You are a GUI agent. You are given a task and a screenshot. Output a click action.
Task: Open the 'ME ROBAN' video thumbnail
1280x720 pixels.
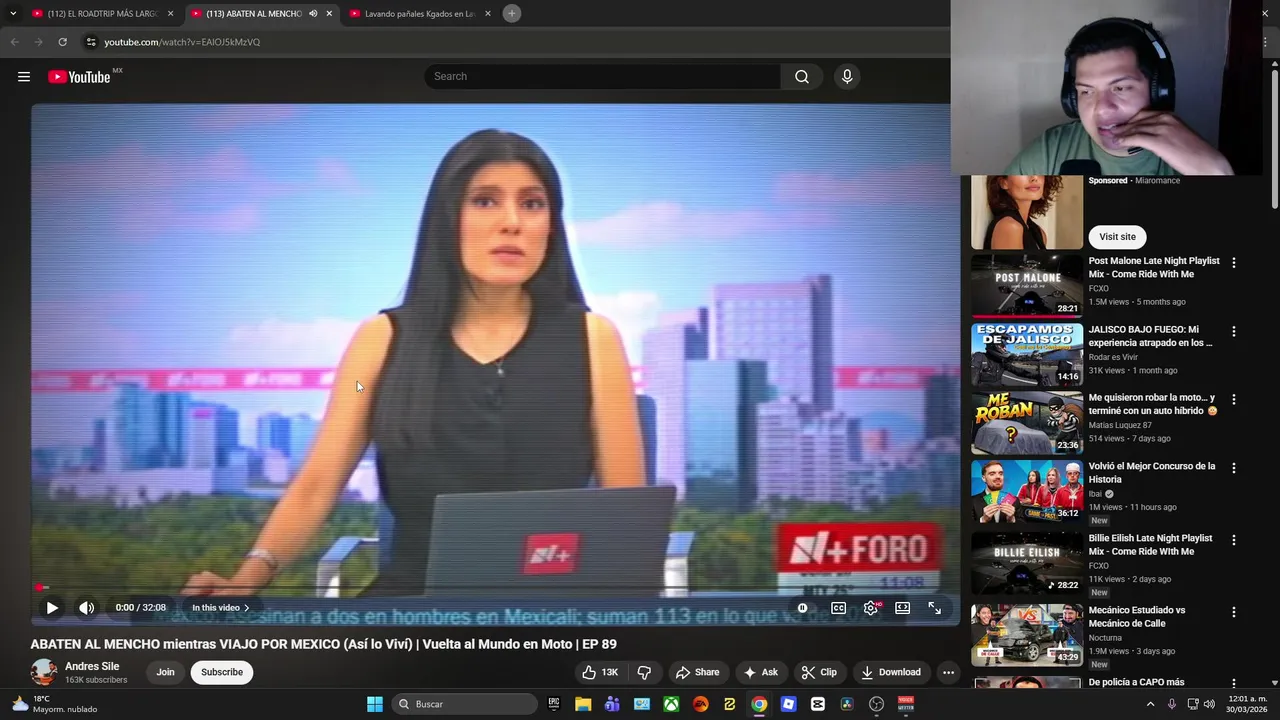[x=1026, y=422]
